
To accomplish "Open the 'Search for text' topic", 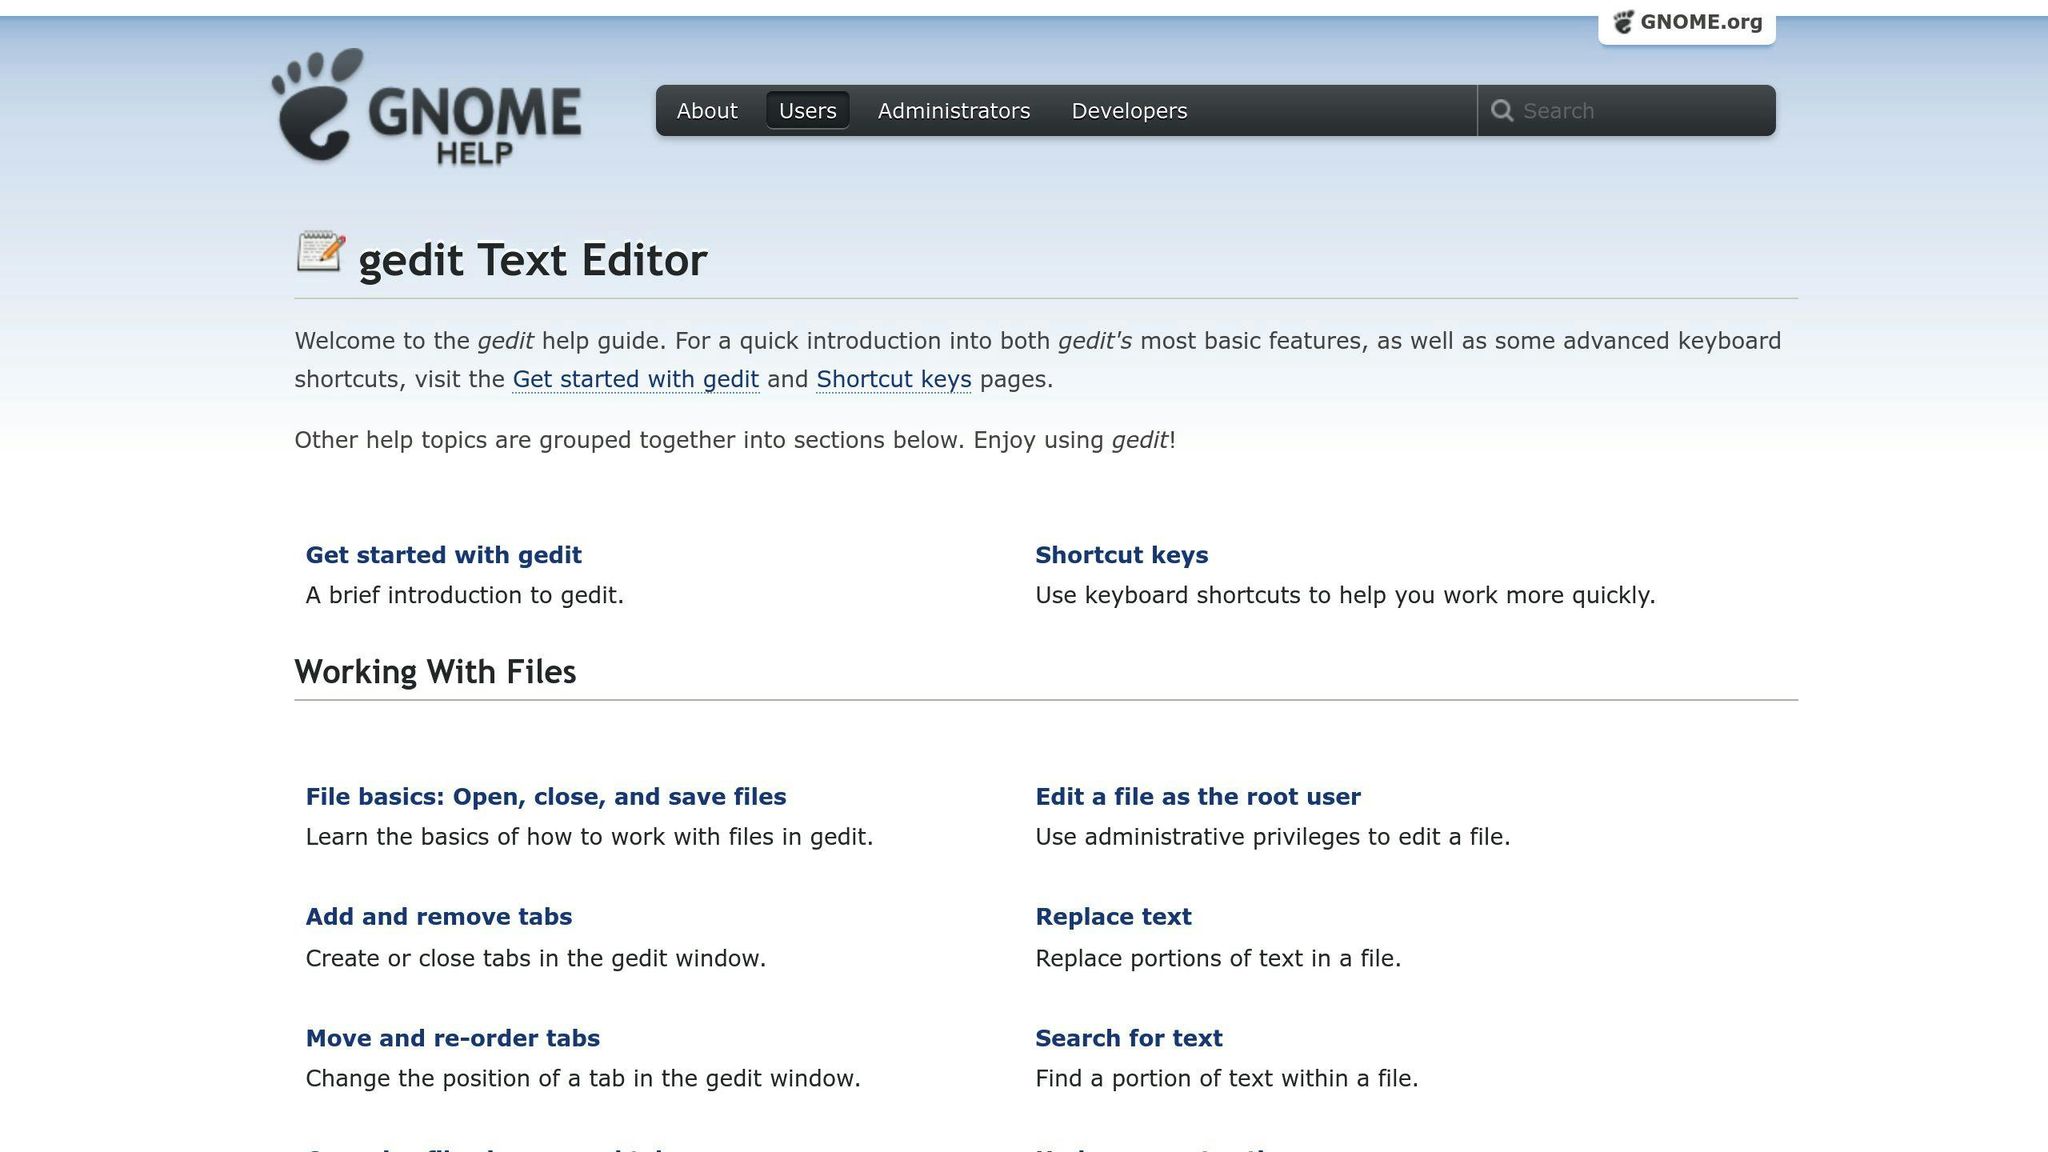I will (1129, 1038).
